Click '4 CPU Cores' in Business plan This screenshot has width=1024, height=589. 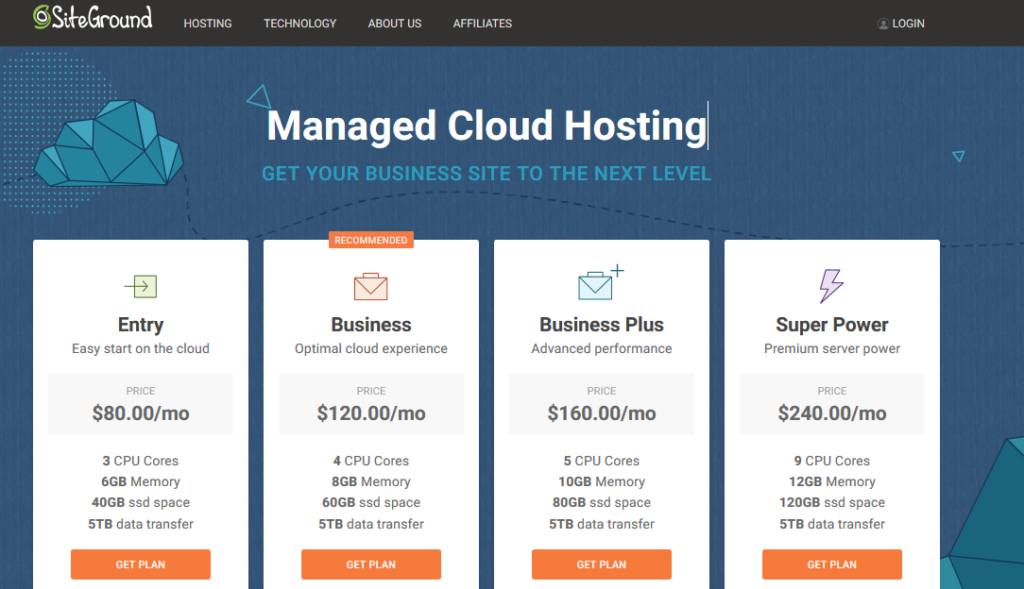[371, 461]
